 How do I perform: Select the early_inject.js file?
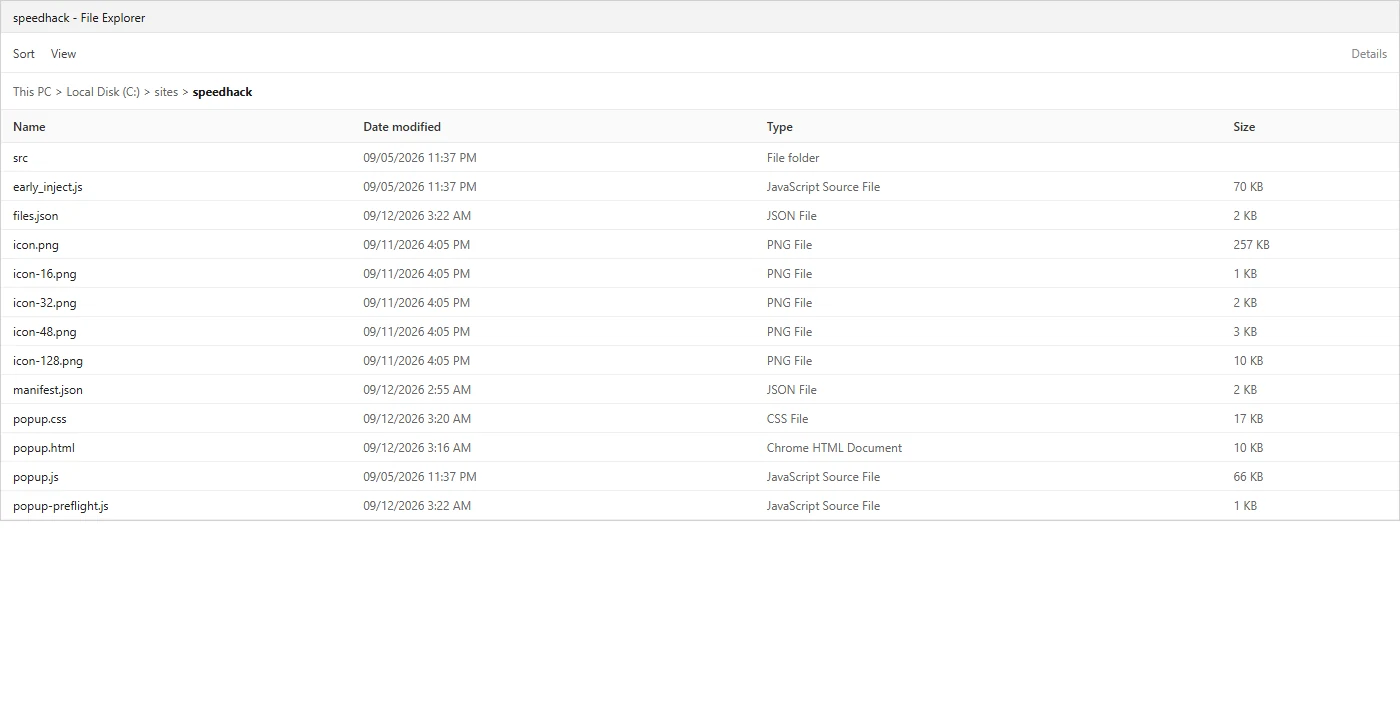tap(700, 187)
